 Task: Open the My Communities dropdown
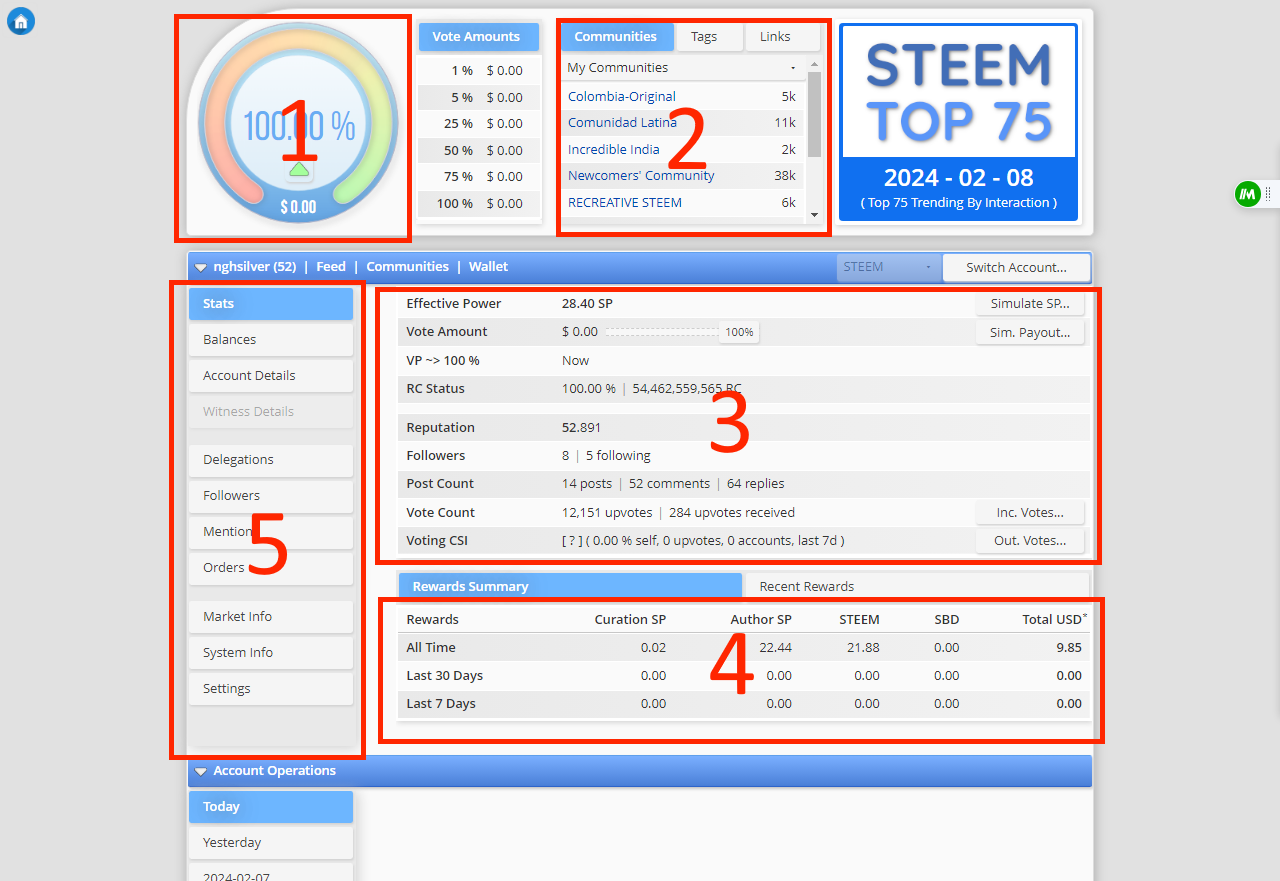click(x=682, y=68)
